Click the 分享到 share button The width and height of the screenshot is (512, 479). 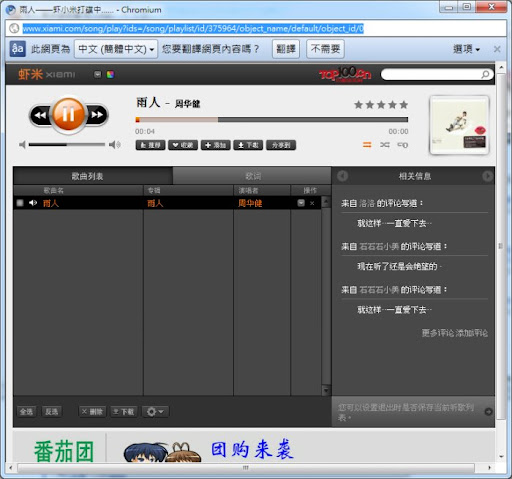point(281,145)
